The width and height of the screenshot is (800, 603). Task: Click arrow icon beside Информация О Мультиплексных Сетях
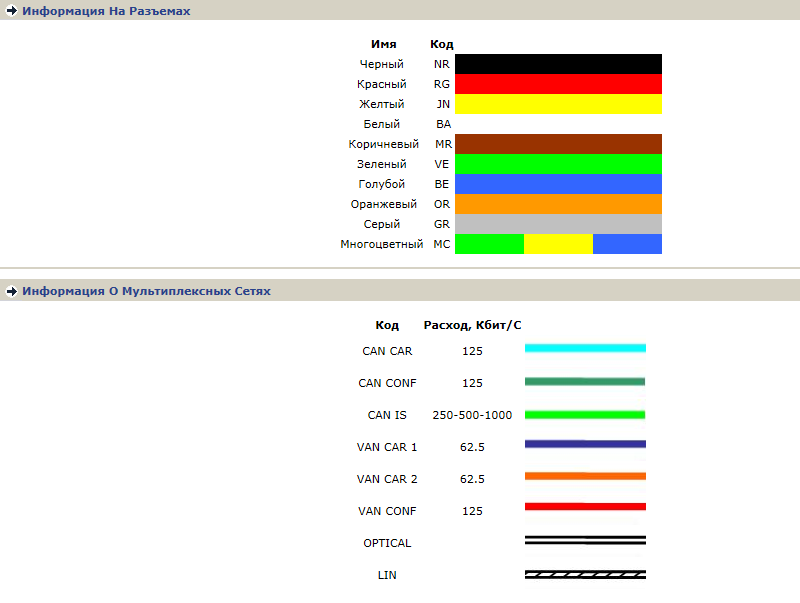(x=12, y=291)
